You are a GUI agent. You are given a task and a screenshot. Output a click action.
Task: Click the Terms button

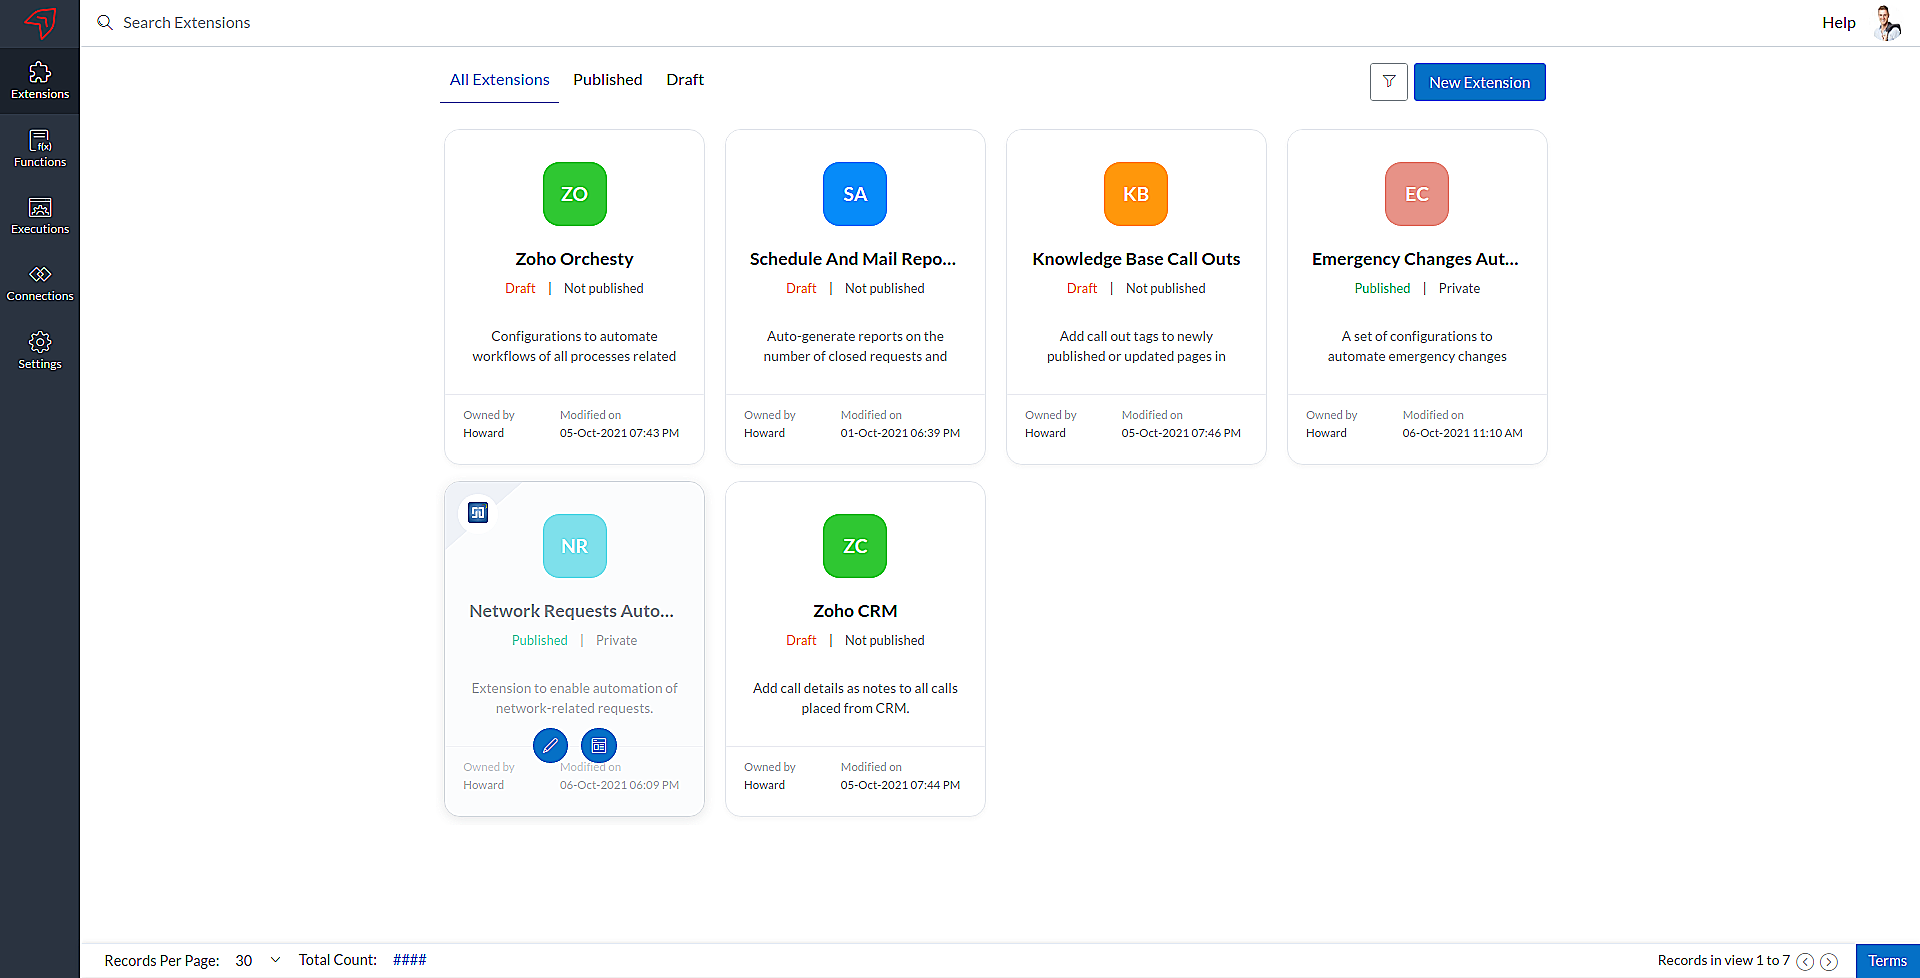pos(1888,961)
